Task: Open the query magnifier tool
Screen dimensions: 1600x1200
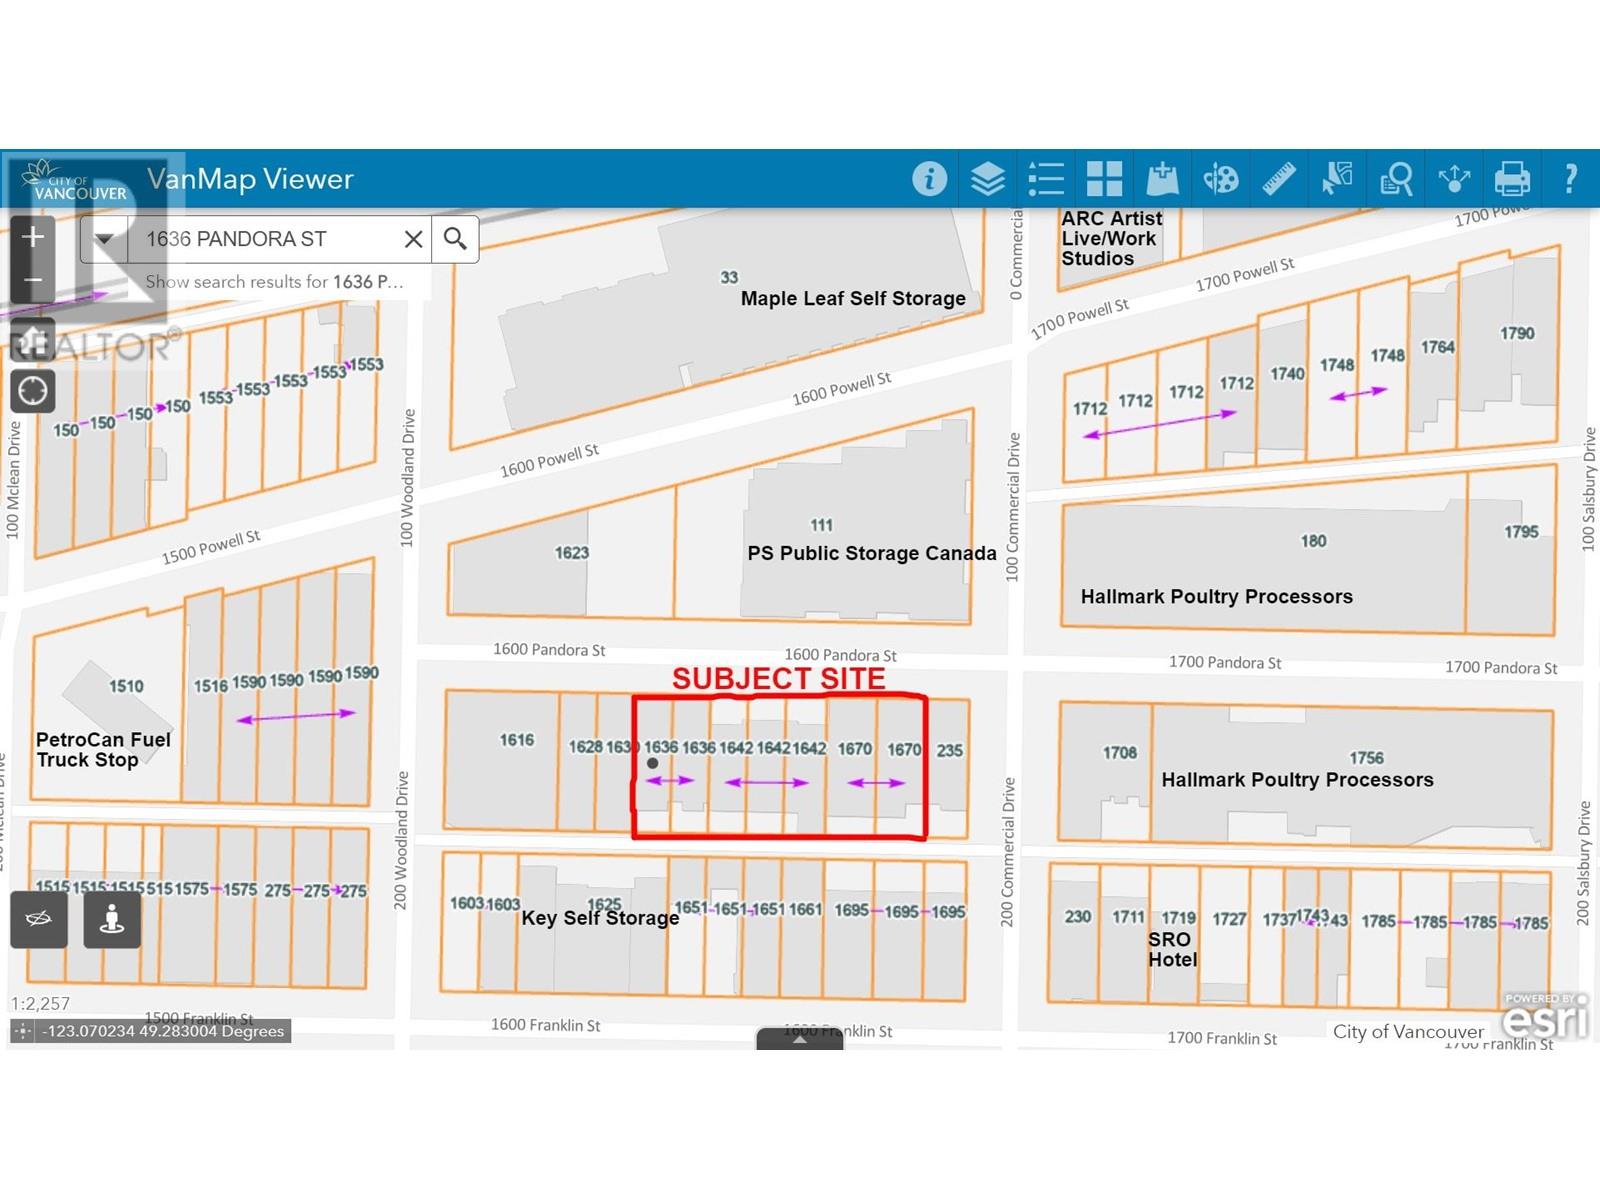Action: (1395, 179)
